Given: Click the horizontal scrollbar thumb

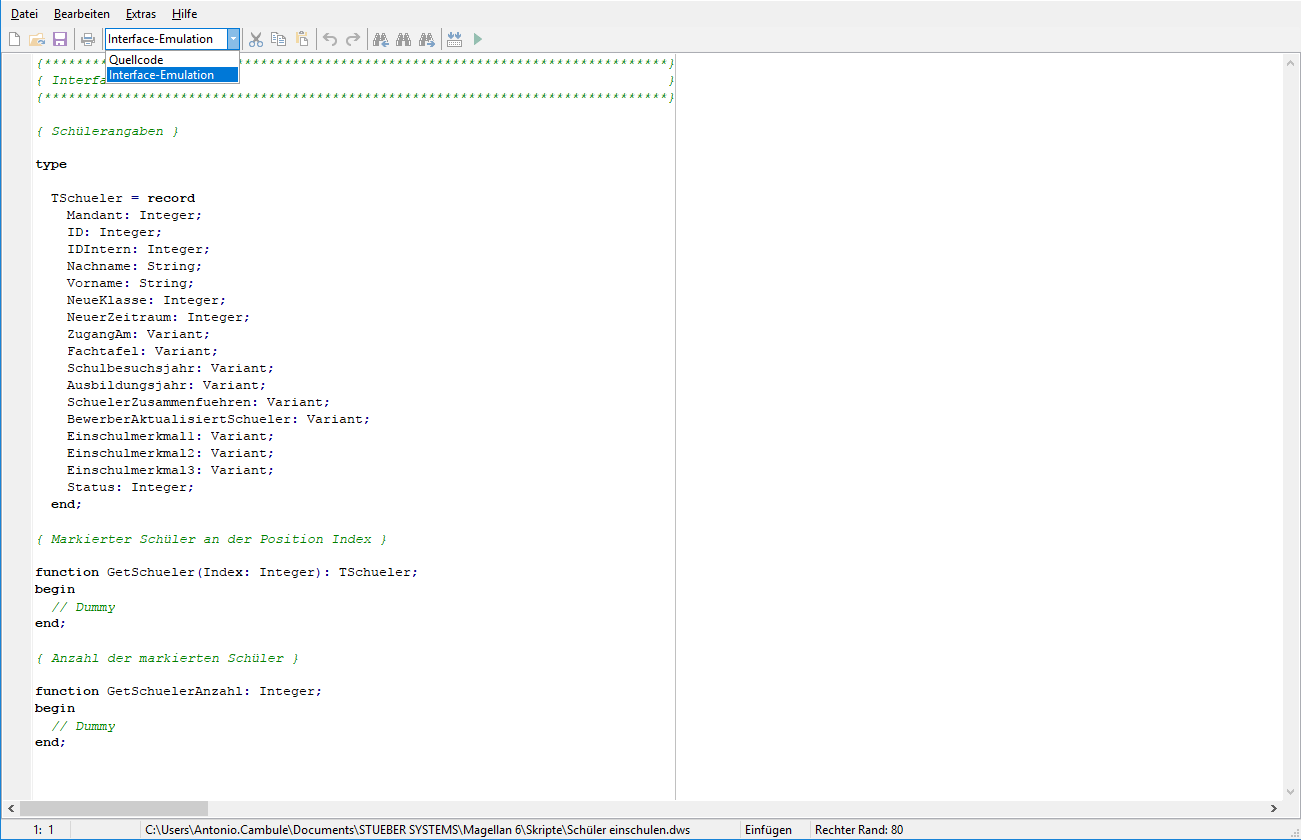Looking at the screenshot, I should (114, 808).
